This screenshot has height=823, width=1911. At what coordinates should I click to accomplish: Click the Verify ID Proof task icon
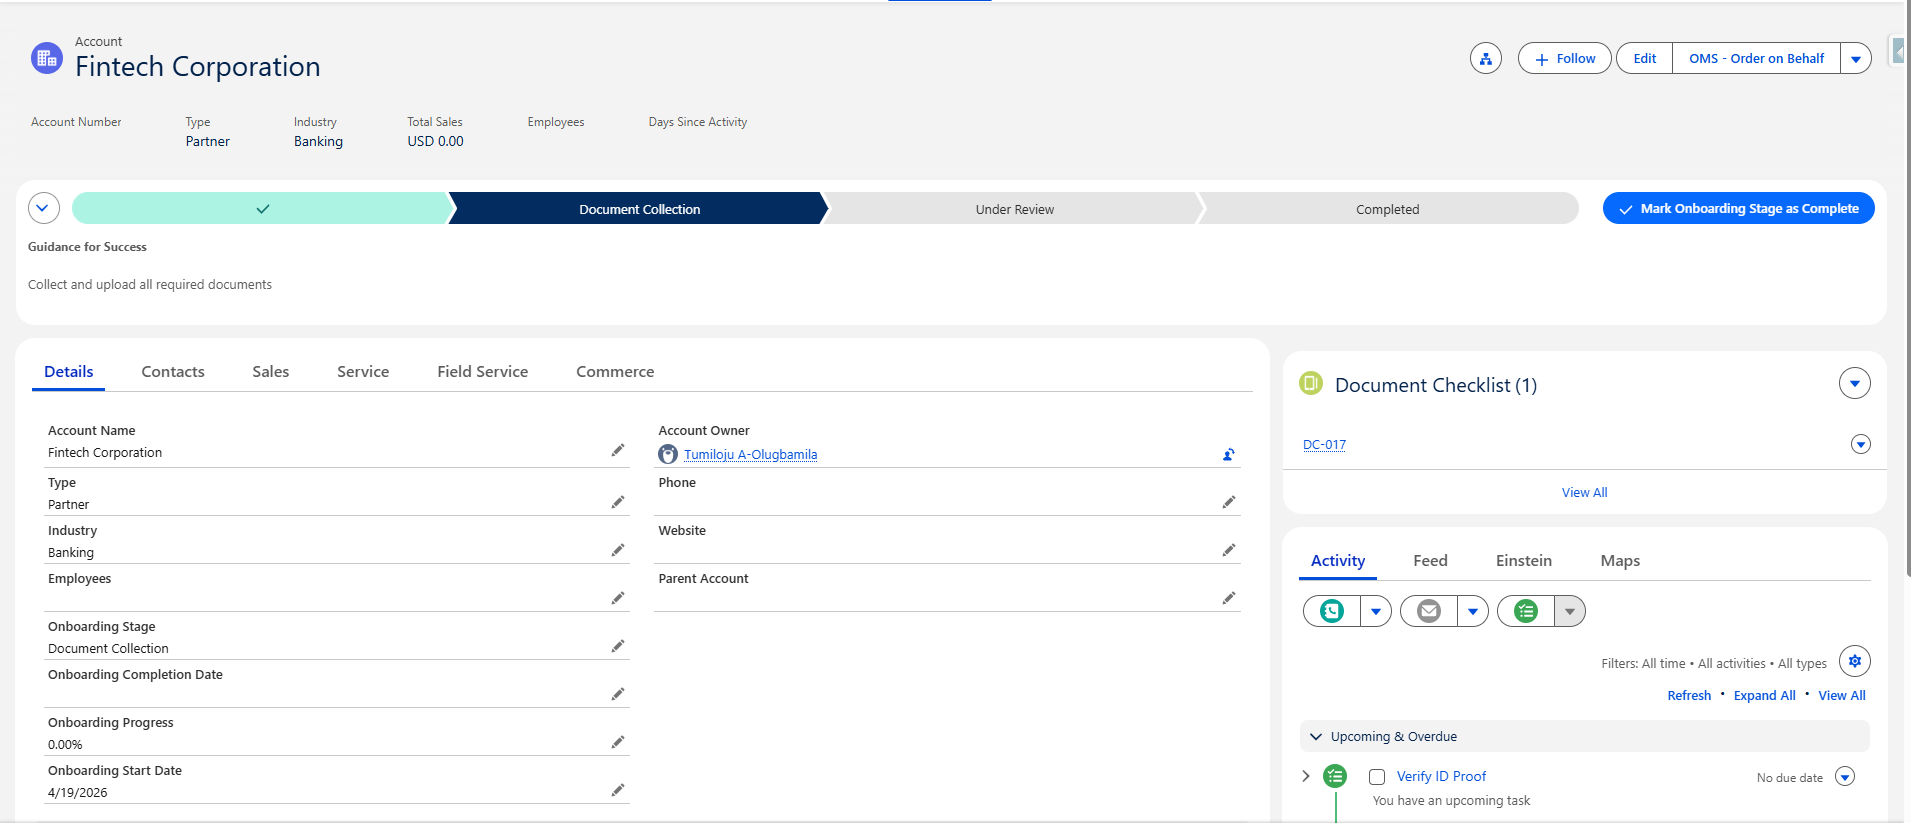coord(1335,776)
